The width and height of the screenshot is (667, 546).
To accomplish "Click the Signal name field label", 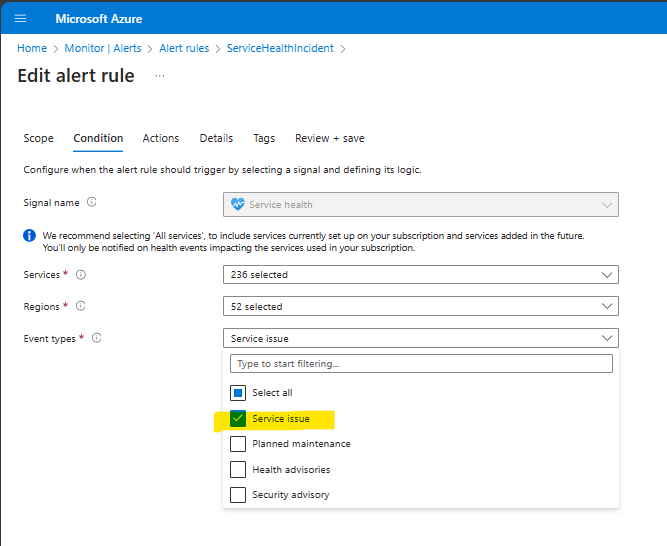I will point(51,203).
